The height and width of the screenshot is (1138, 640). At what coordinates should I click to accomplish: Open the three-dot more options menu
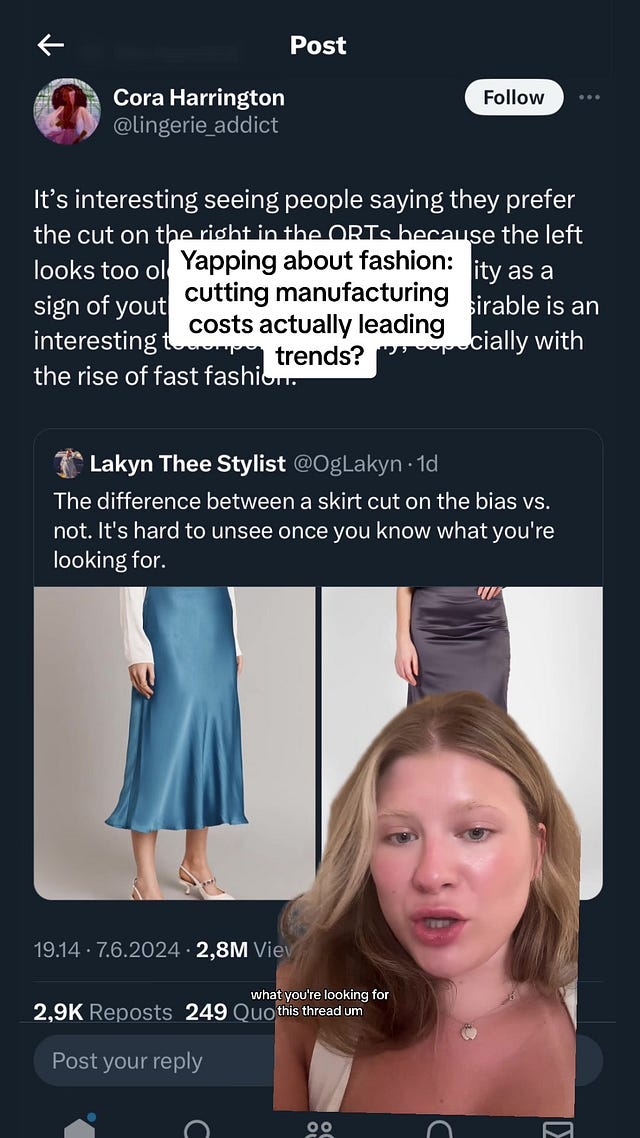(x=590, y=97)
